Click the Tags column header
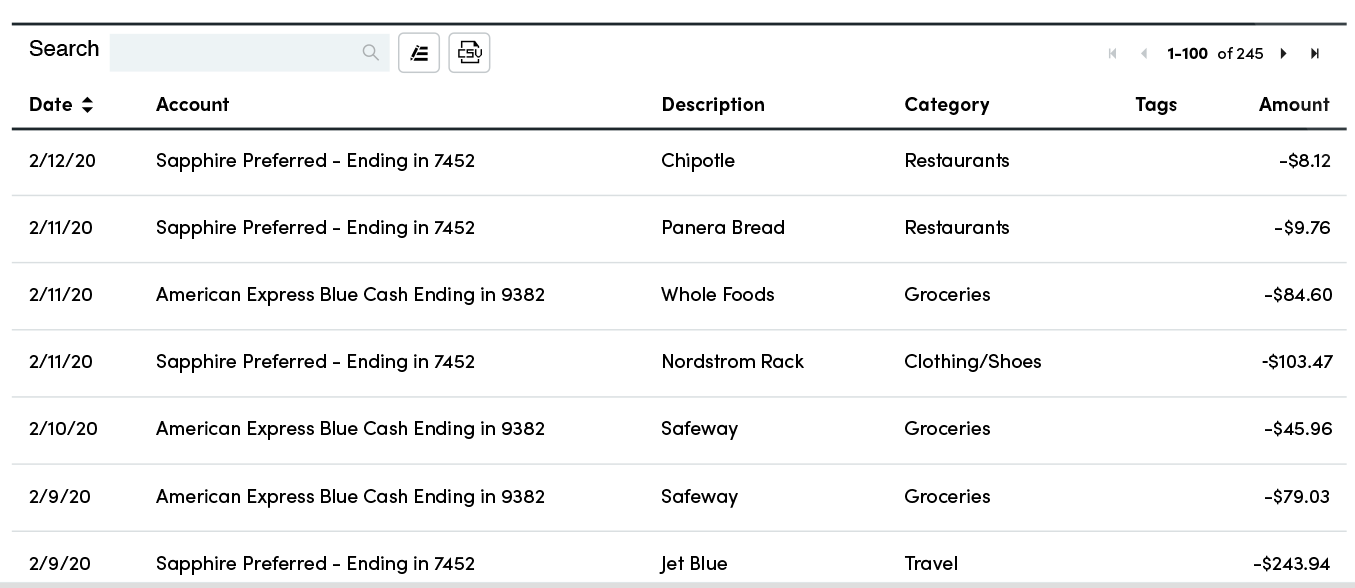Viewport: 1355px width, 588px height. click(1156, 105)
